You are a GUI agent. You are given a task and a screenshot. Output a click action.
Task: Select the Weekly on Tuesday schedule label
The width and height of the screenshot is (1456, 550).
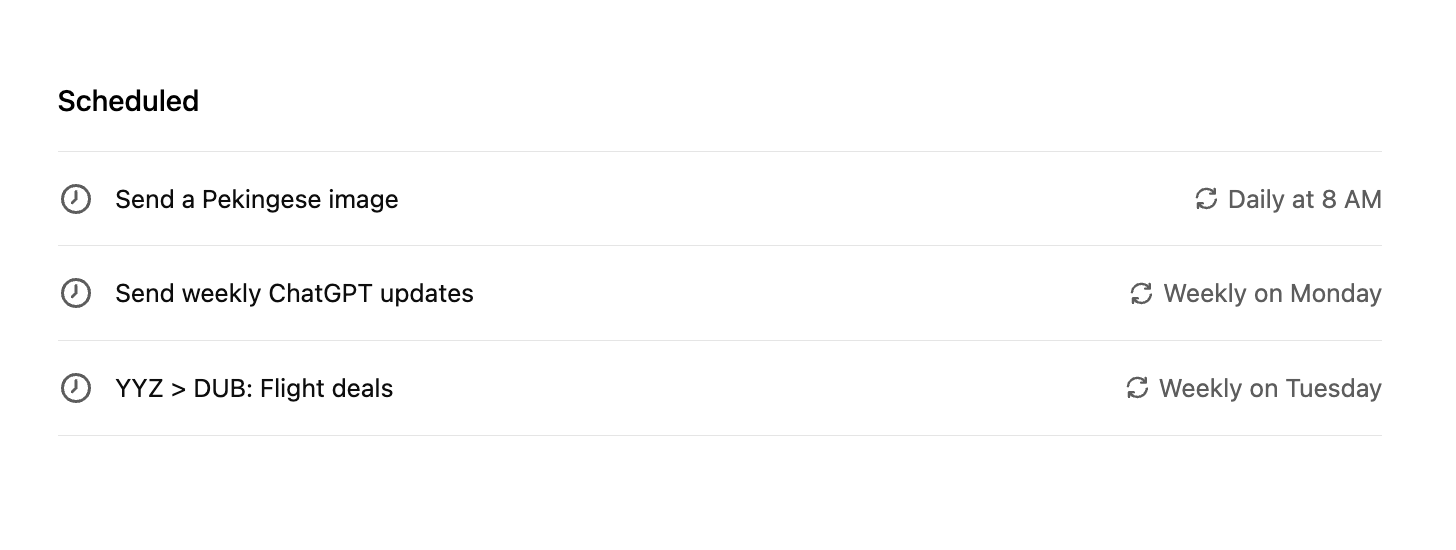1270,389
